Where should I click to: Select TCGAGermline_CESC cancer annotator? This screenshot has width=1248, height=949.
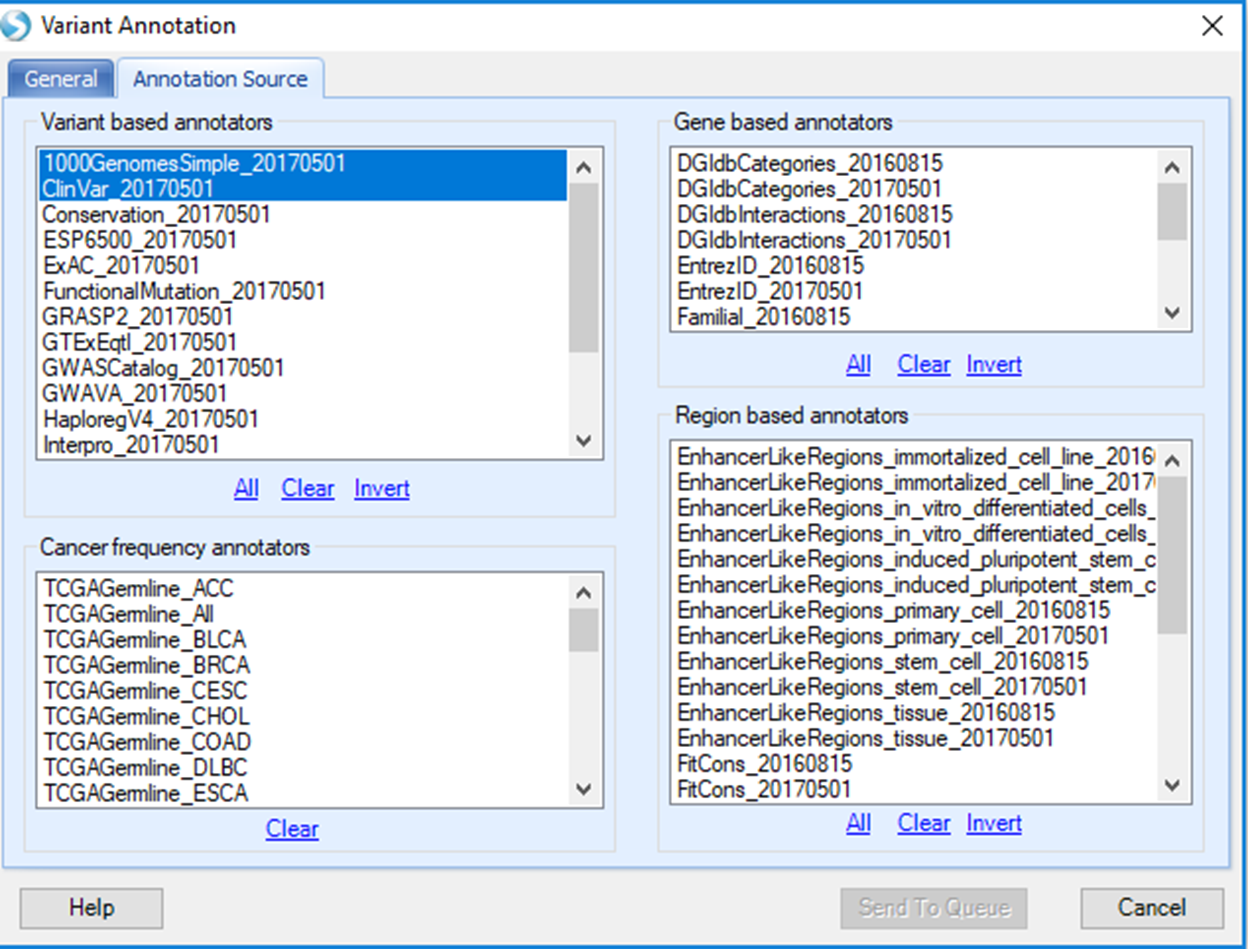coord(303,692)
